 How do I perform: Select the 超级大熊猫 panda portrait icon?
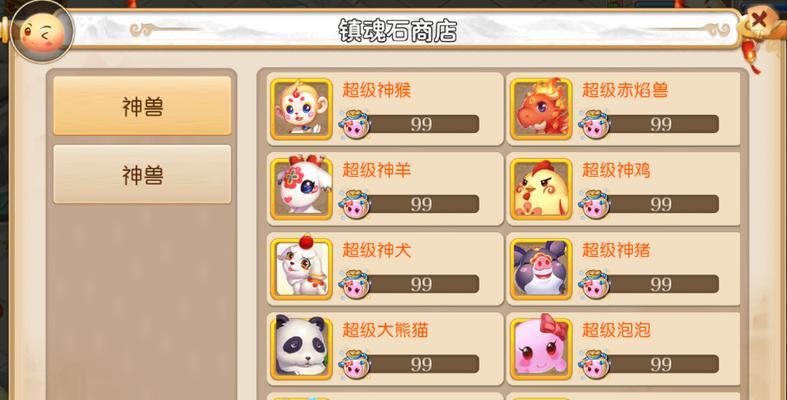tap(301, 348)
